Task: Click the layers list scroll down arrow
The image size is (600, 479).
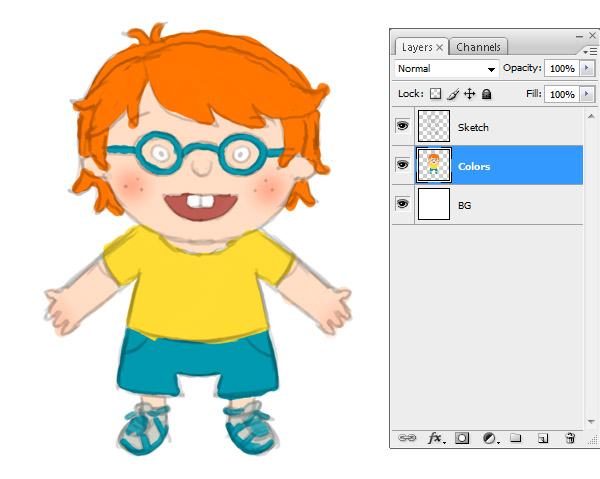Action: 591,422
